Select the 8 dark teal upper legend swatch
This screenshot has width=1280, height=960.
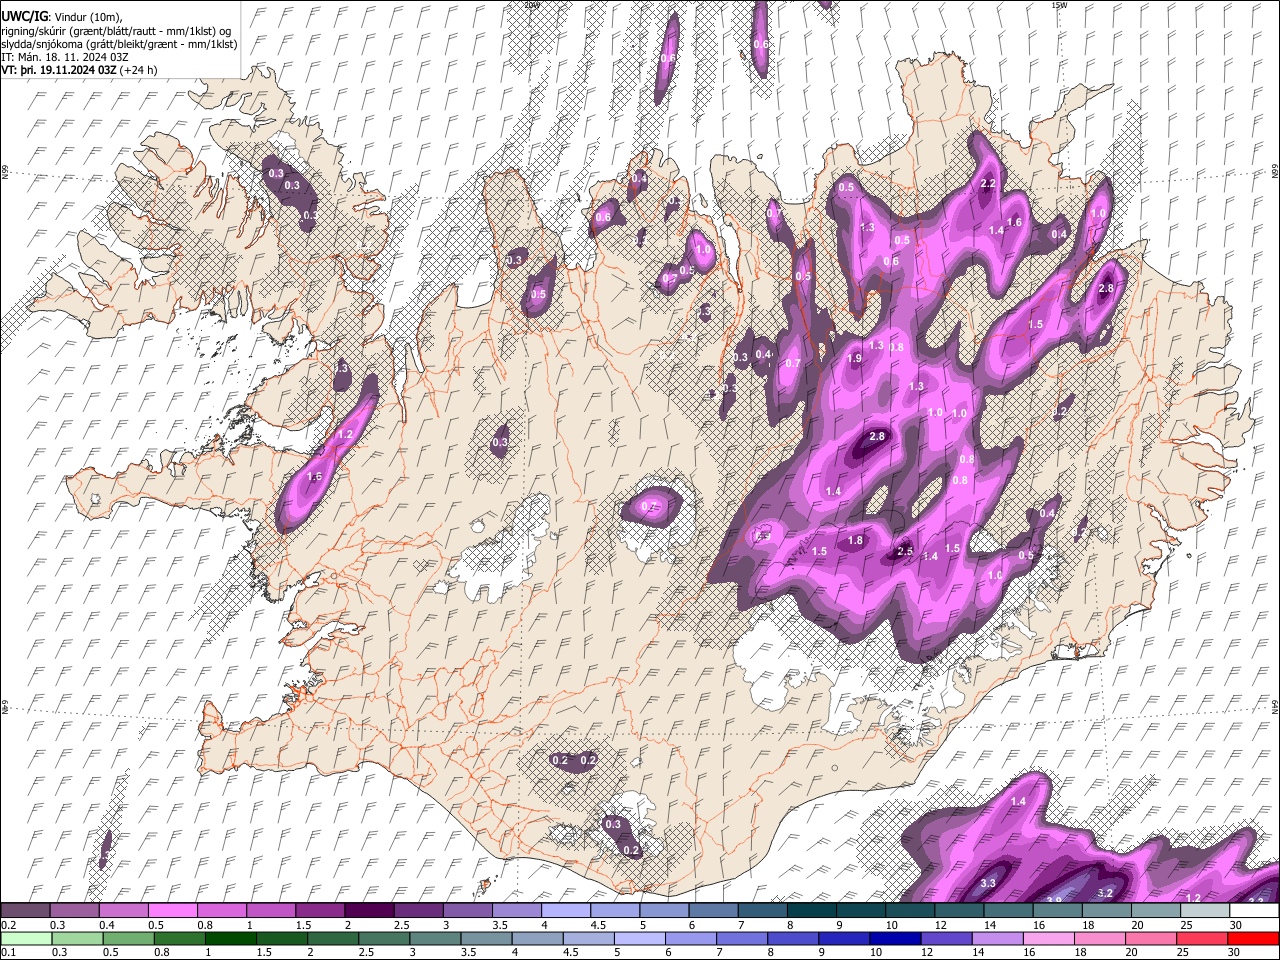pos(811,910)
